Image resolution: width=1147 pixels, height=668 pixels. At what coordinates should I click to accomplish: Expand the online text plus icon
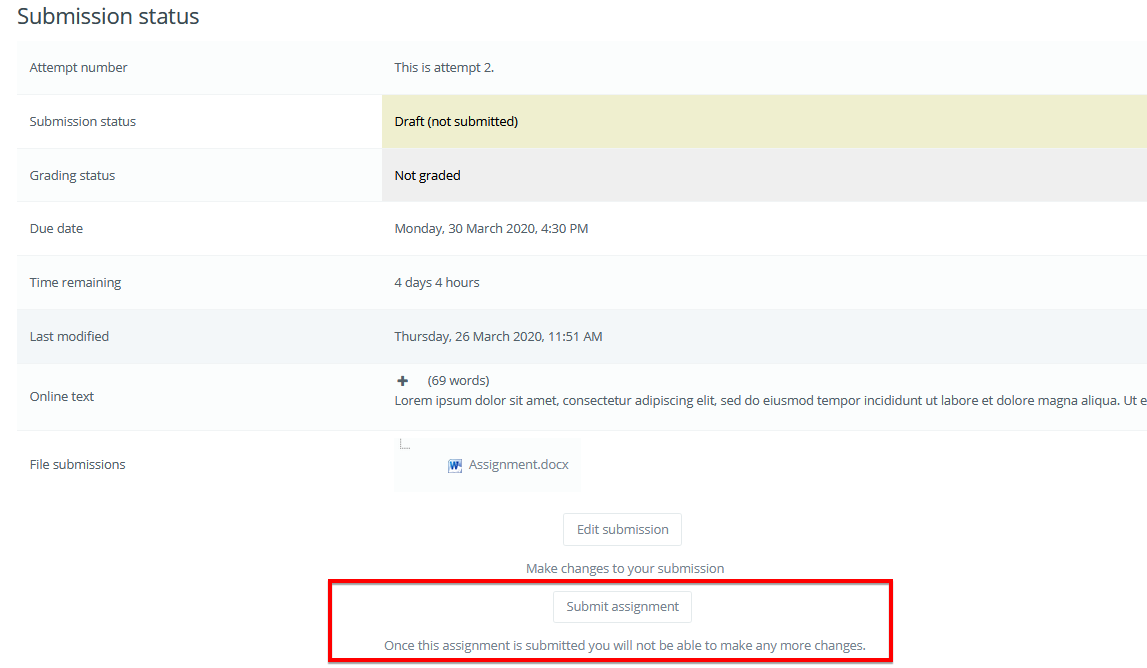(403, 381)
